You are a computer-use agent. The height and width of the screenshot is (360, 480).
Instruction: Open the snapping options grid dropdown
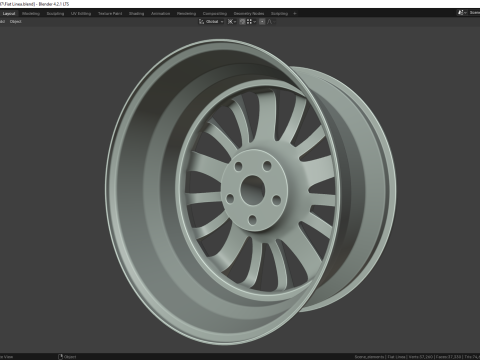point(251,22)
